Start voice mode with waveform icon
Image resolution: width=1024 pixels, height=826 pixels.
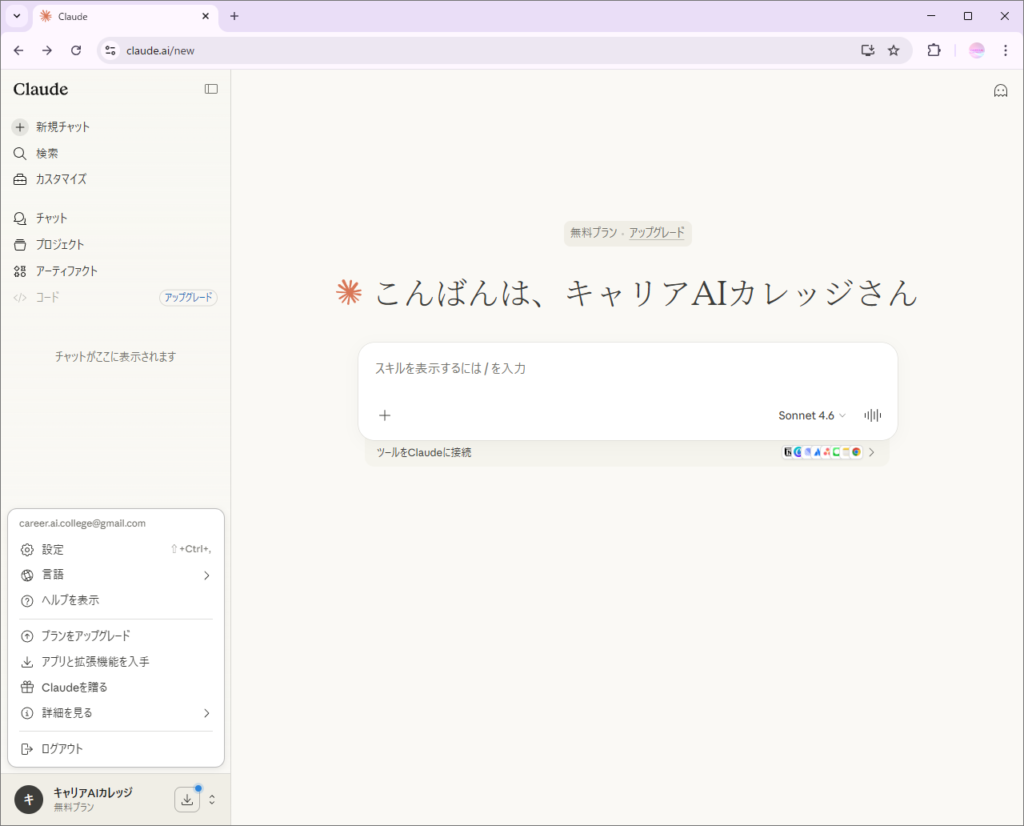[873, 416]
